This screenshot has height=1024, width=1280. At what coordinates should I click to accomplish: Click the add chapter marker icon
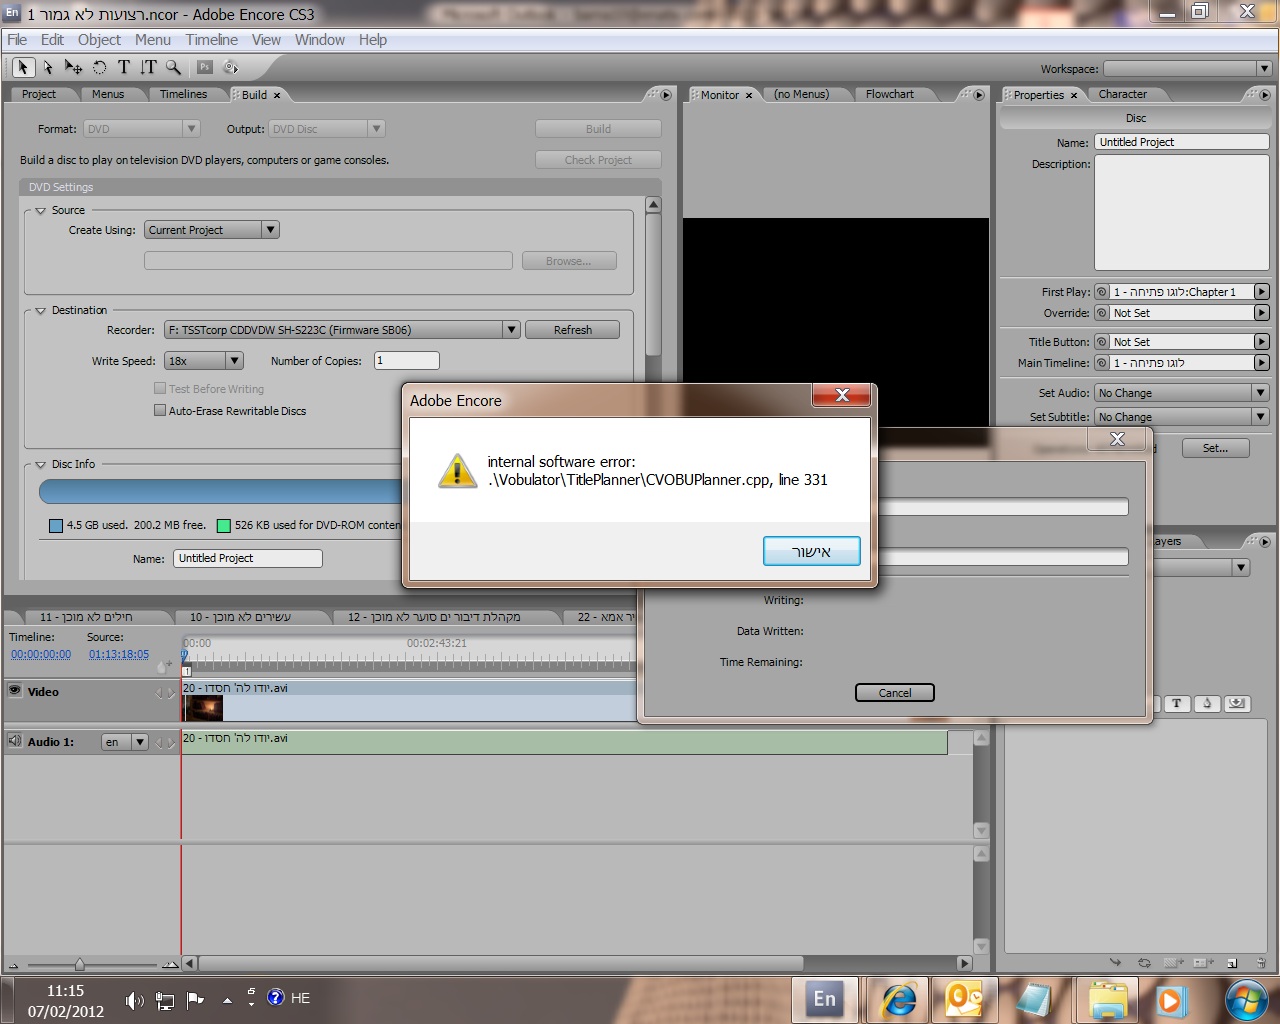165,666
